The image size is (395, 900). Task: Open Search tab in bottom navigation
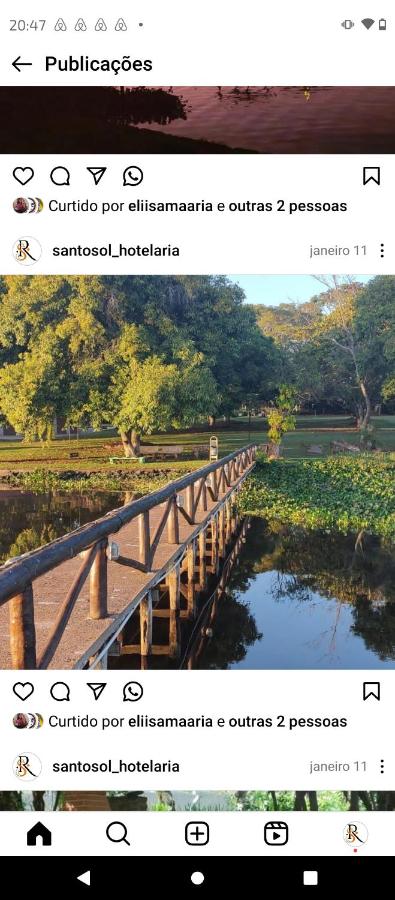click(118, 833)
